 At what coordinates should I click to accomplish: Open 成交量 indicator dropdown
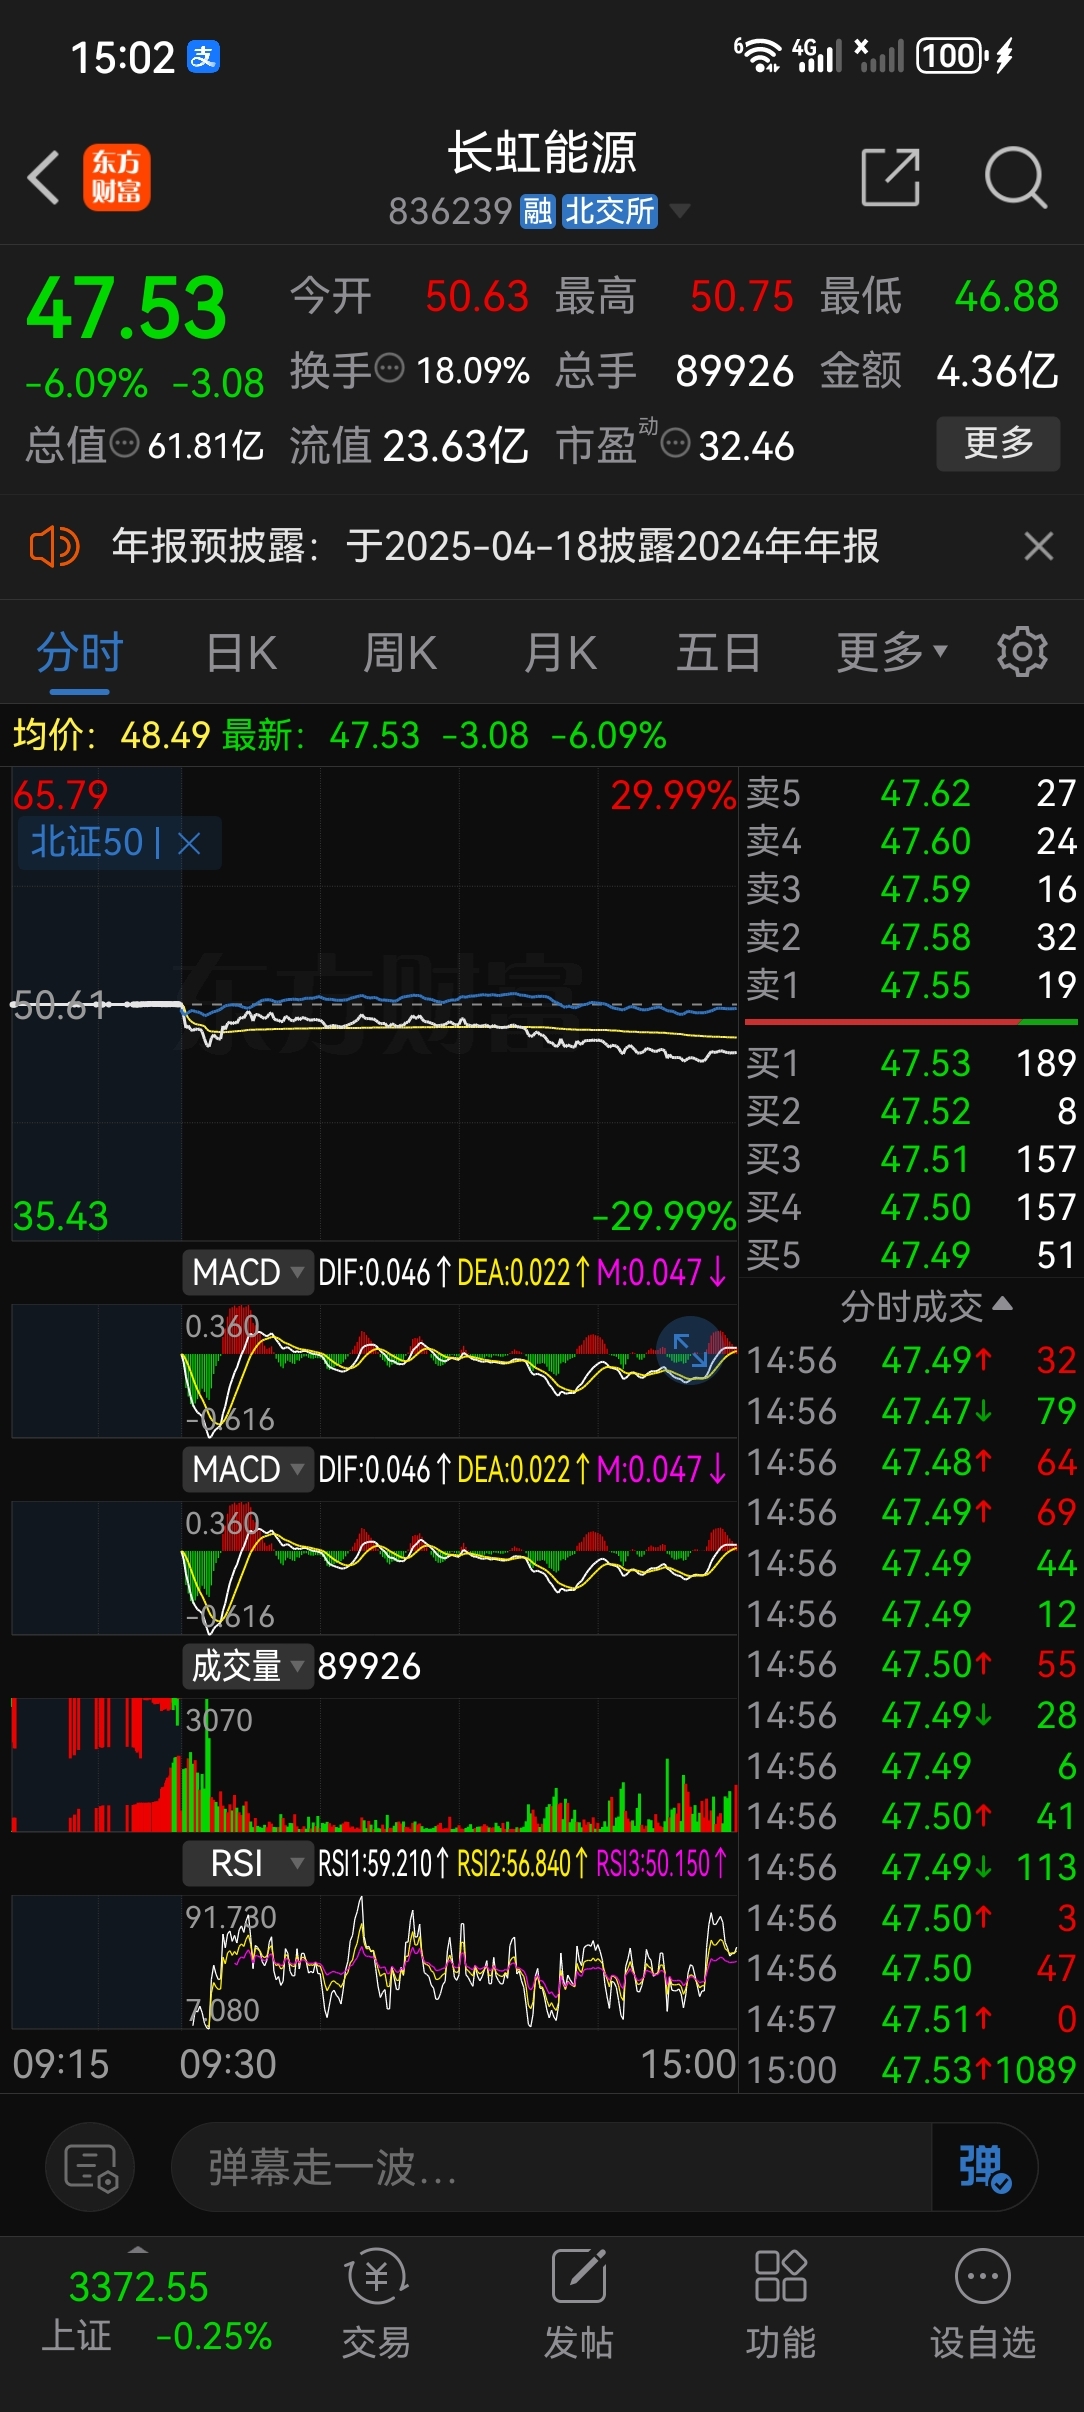248,1666
